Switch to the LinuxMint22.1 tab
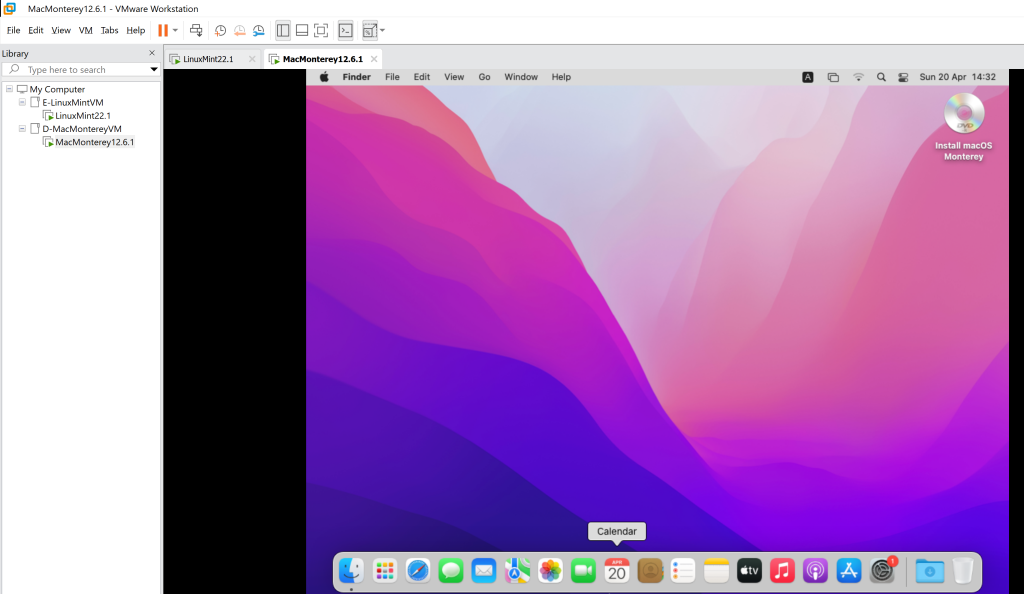 click(208, 59)
